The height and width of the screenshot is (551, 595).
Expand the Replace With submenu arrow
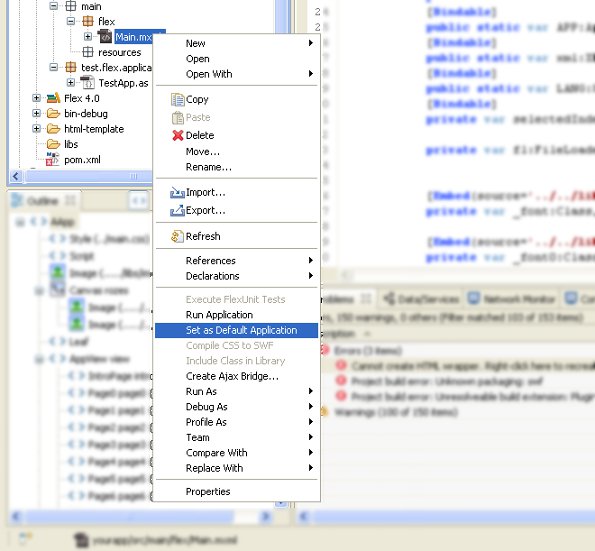coord(311,468)
